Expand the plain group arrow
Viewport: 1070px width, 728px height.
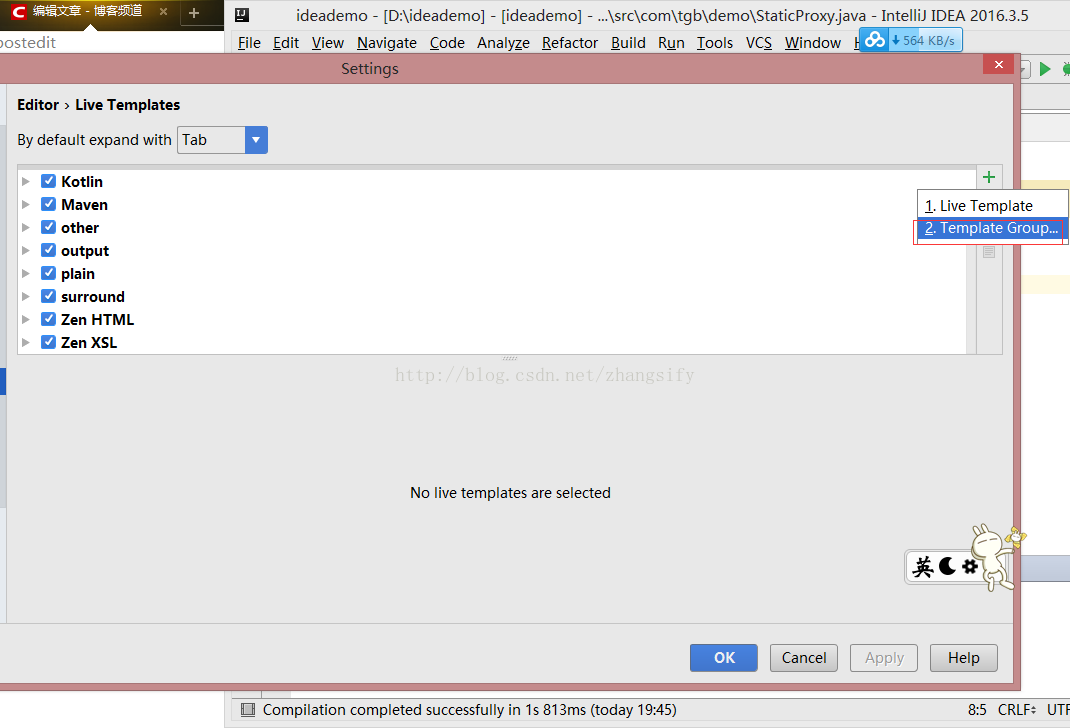[x=26, y=274]
